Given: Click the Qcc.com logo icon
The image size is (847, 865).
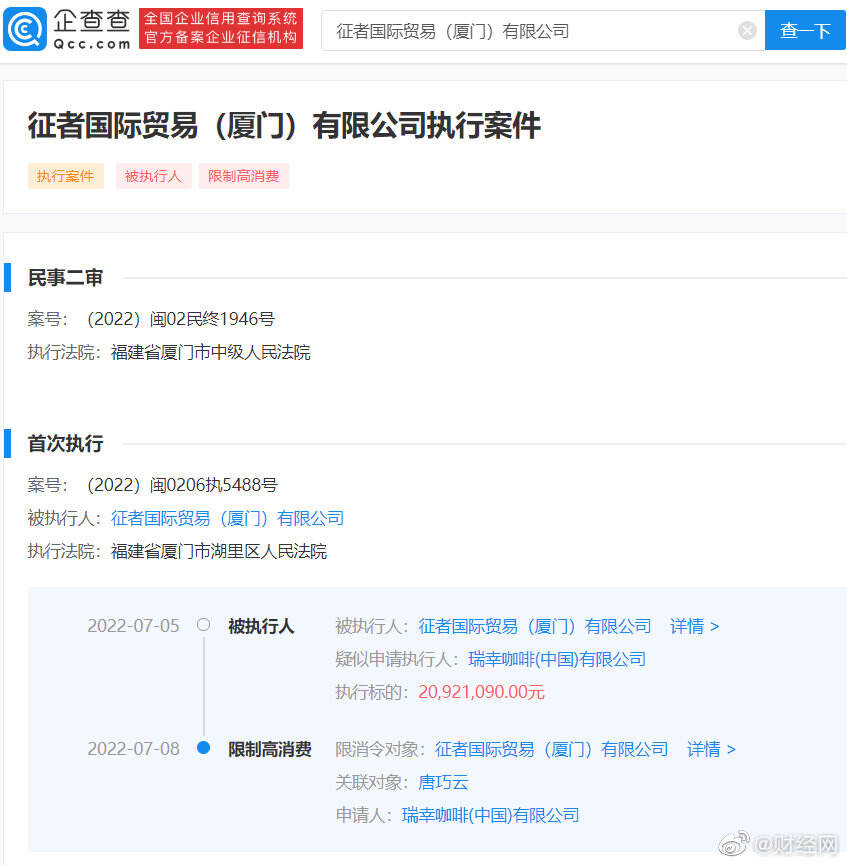Looking at the screenshot, I should pyautogui.click(x=25, y=29).
